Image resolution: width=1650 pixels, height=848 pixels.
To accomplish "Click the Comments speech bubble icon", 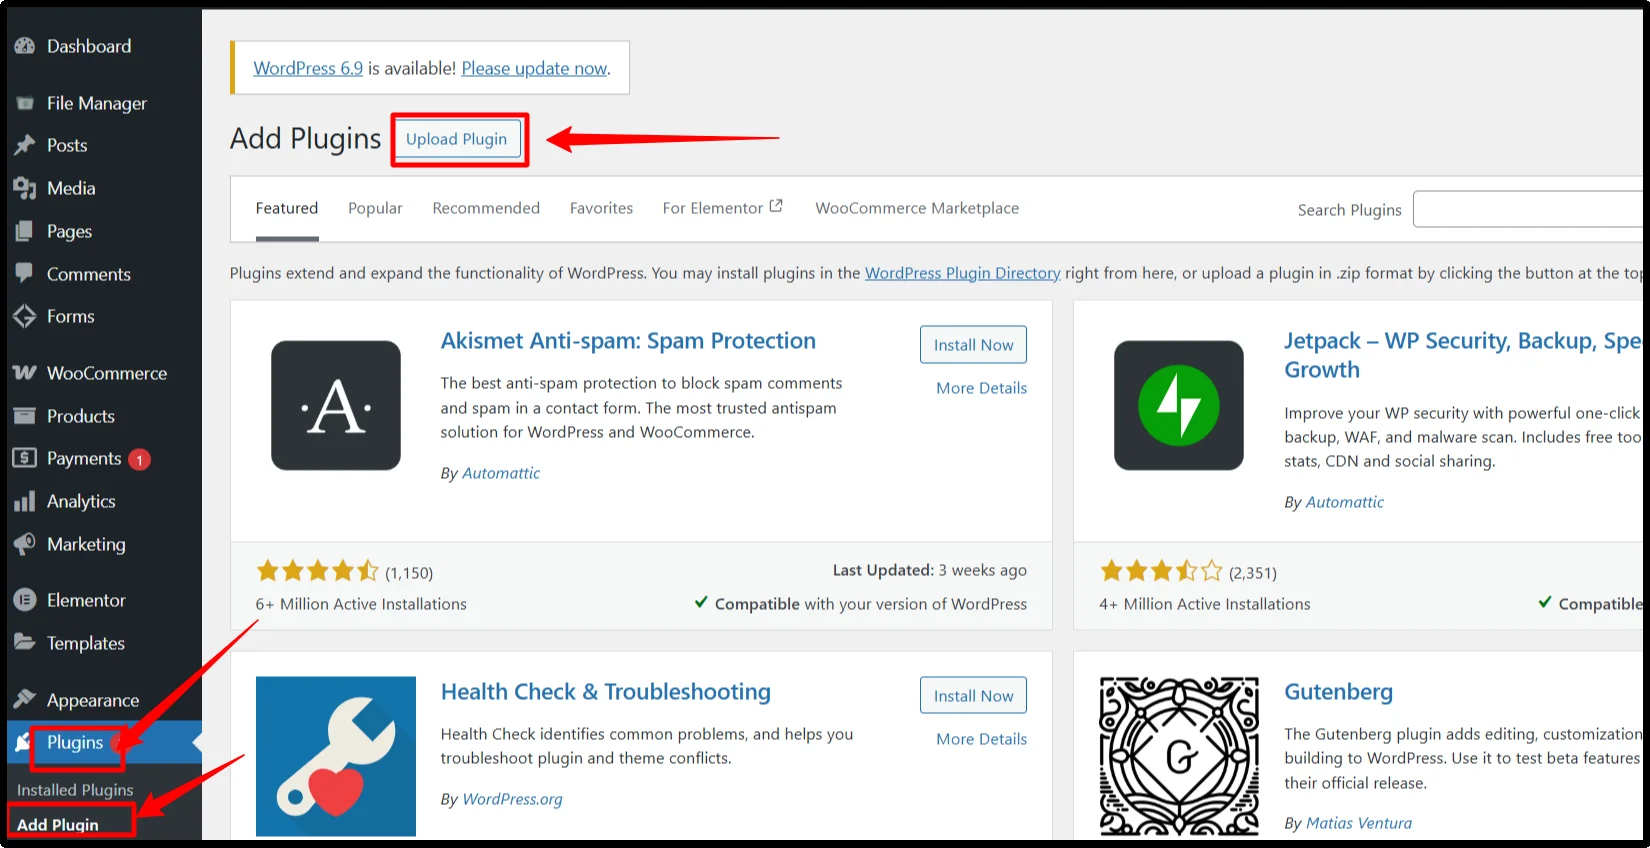I will pos(24,273).
